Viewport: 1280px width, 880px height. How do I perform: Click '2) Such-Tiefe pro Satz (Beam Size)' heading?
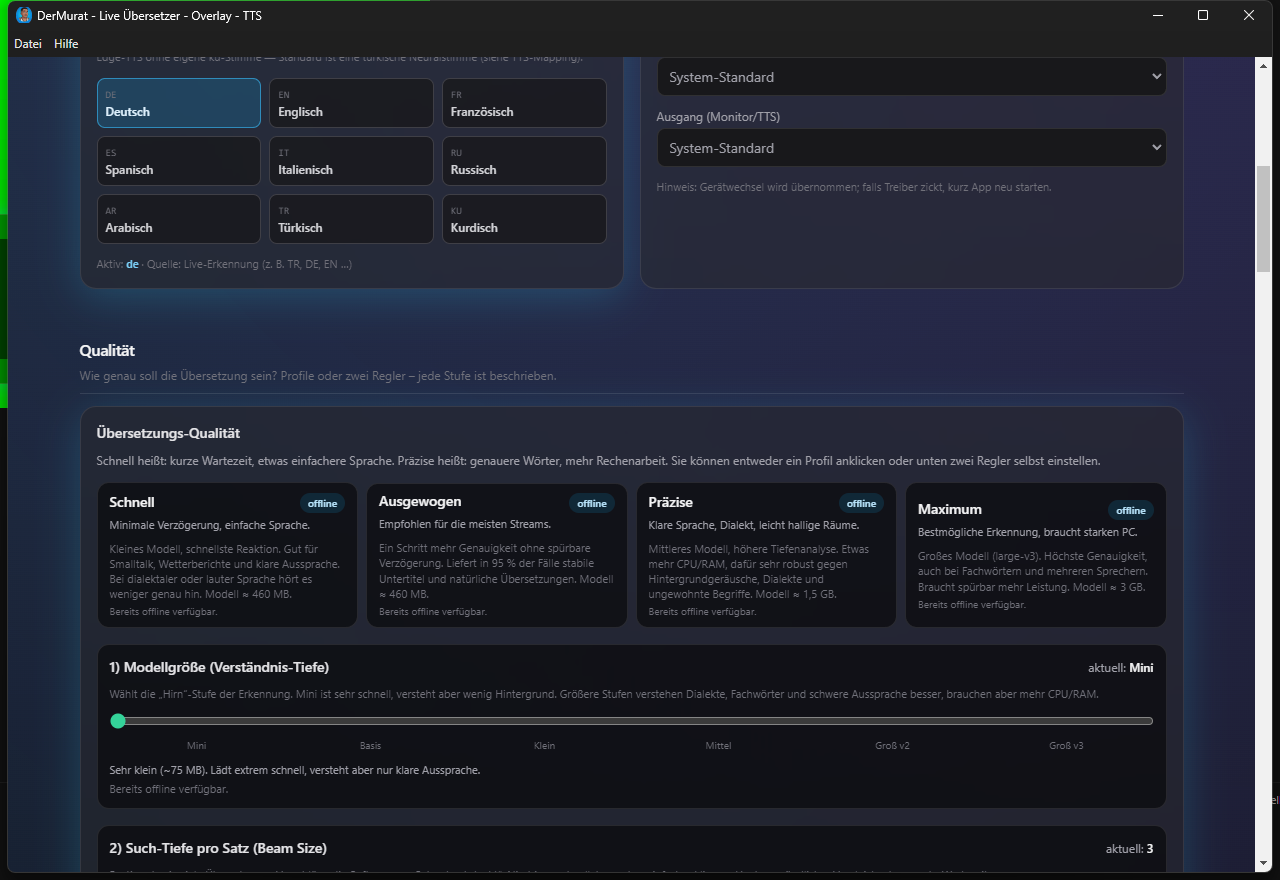(x=218, y=848)
